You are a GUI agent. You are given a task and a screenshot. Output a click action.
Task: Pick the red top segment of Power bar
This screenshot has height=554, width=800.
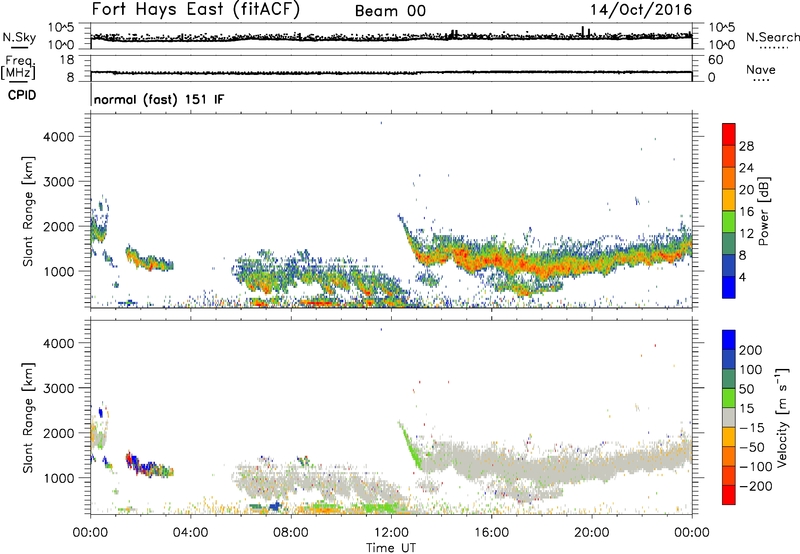coord(729,134)
